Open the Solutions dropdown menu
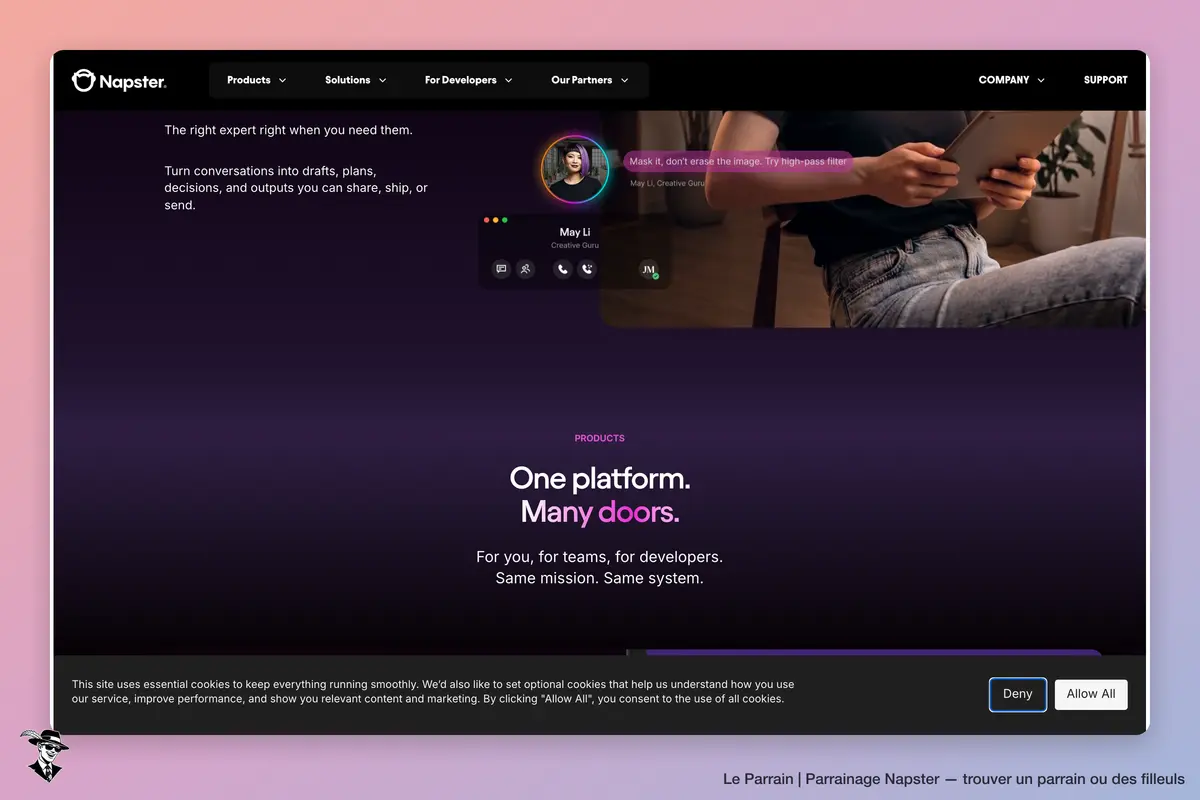 click(356, 80)
